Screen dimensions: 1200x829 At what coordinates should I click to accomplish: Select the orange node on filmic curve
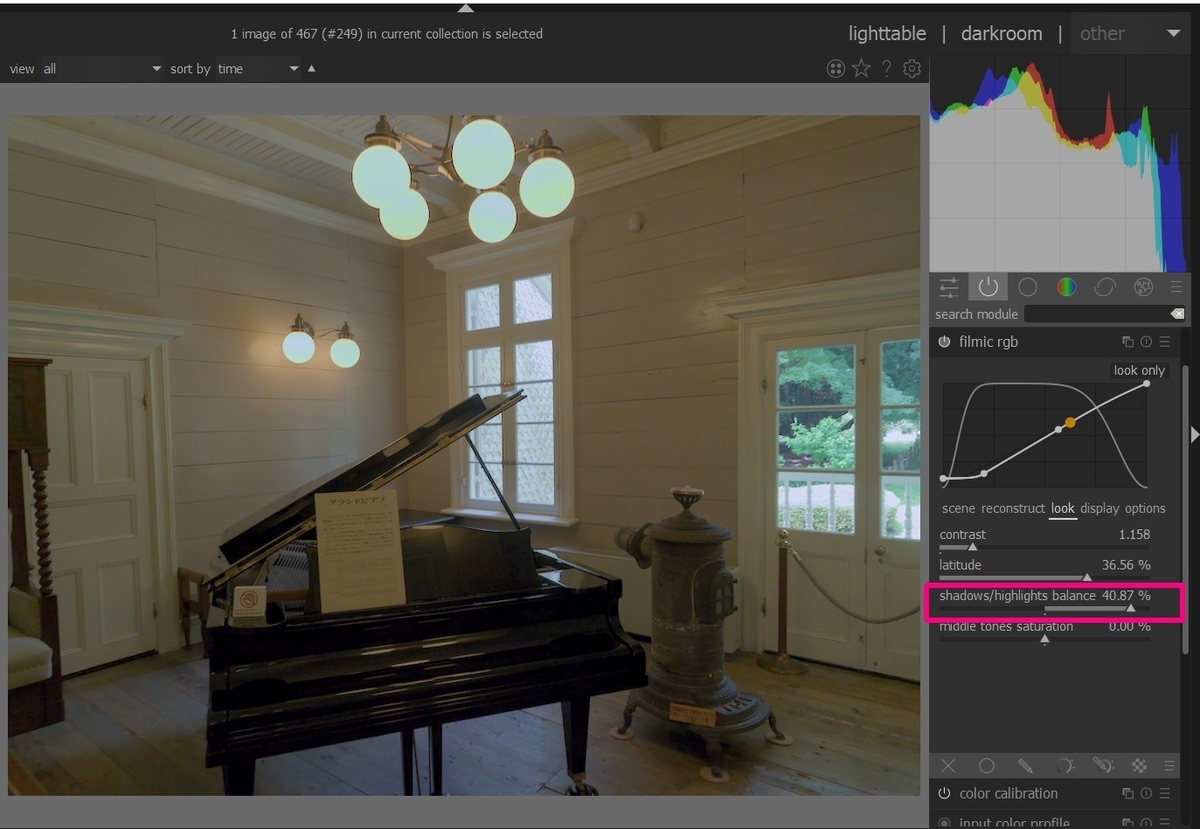click(1070, 423)
